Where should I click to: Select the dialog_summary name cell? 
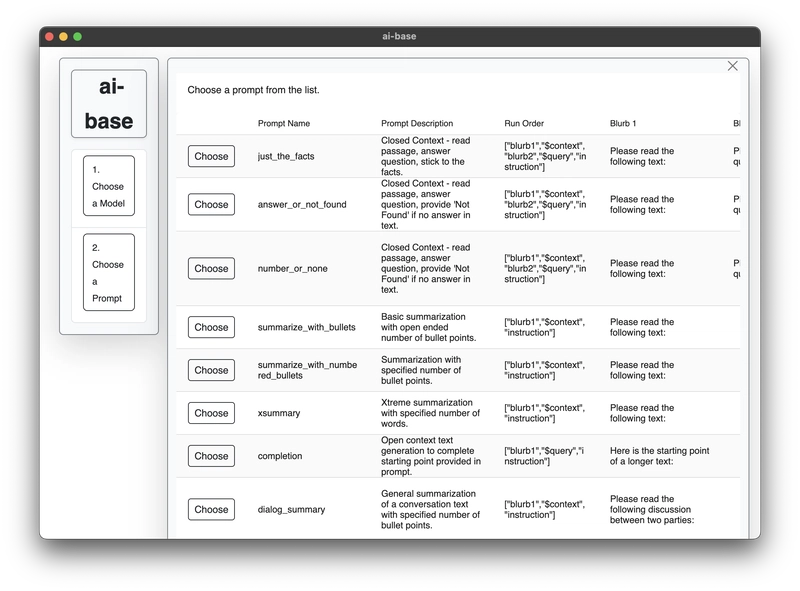tap(291, 509)
